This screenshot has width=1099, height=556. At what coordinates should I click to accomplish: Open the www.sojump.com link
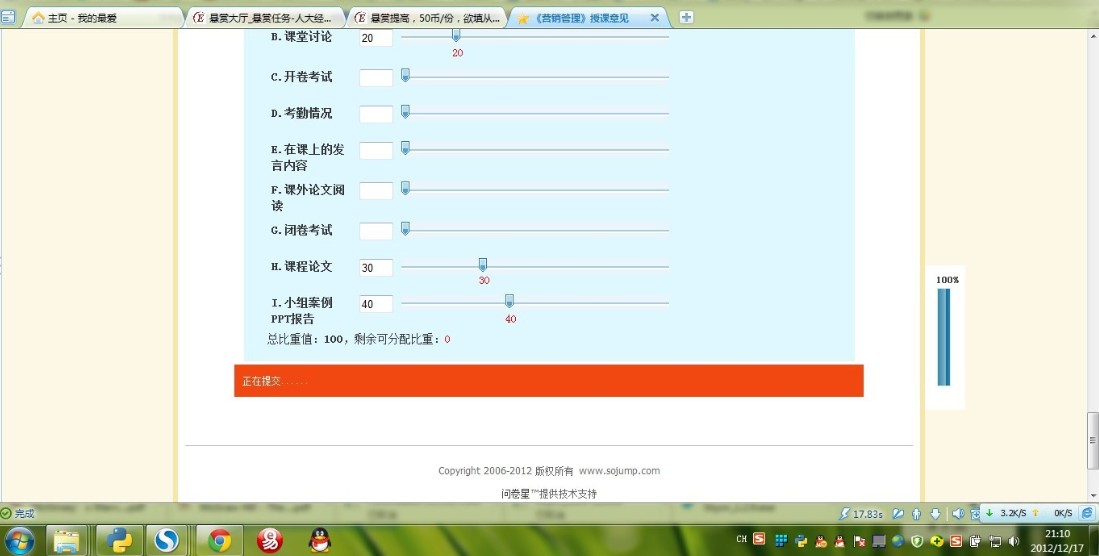619,470
